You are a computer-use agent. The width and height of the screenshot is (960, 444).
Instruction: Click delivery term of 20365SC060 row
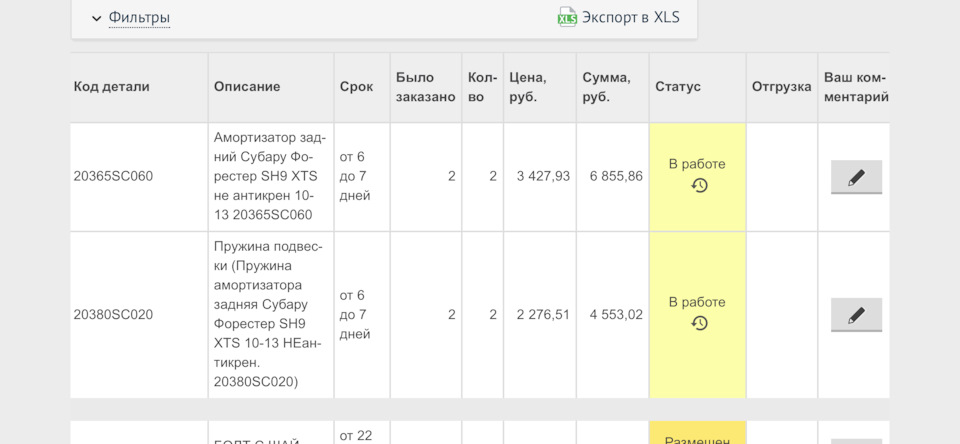(x=362, y=177)
